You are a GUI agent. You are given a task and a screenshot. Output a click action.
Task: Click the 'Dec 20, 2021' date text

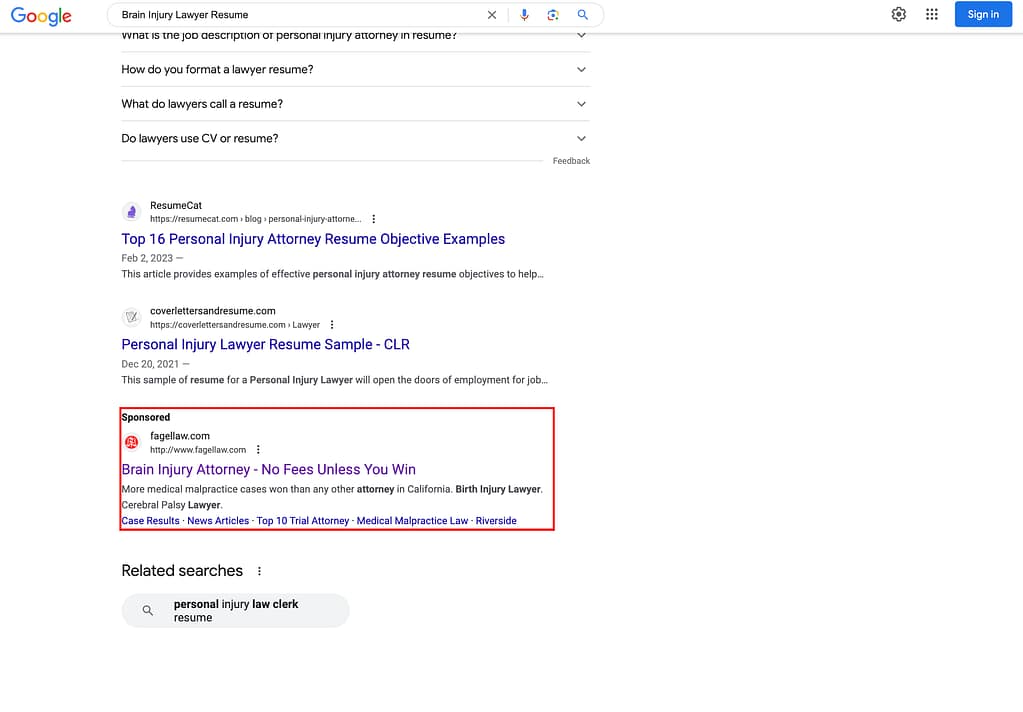coord(150,364)
